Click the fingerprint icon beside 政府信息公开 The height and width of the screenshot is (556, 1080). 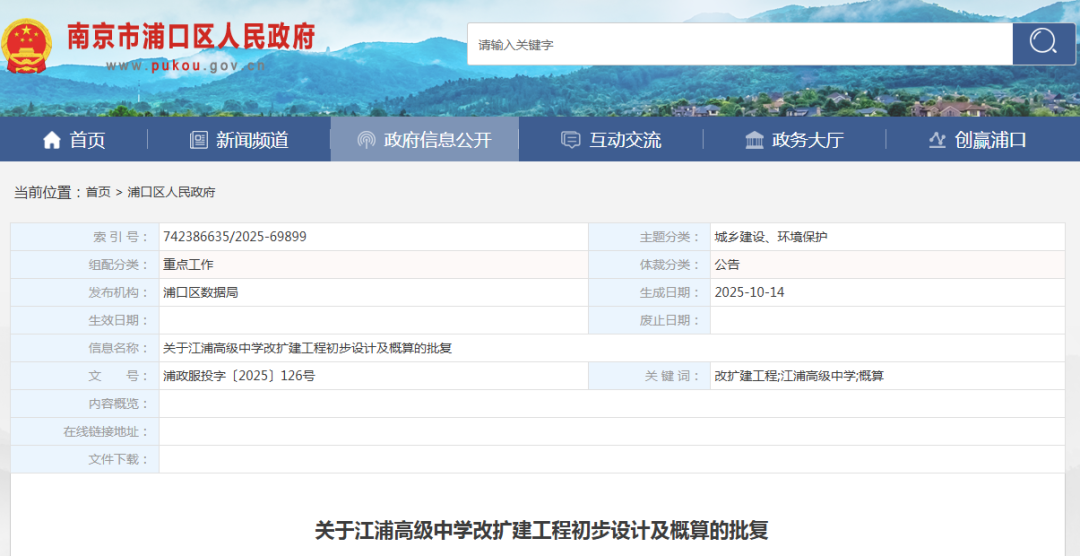[x=366, y=140]
